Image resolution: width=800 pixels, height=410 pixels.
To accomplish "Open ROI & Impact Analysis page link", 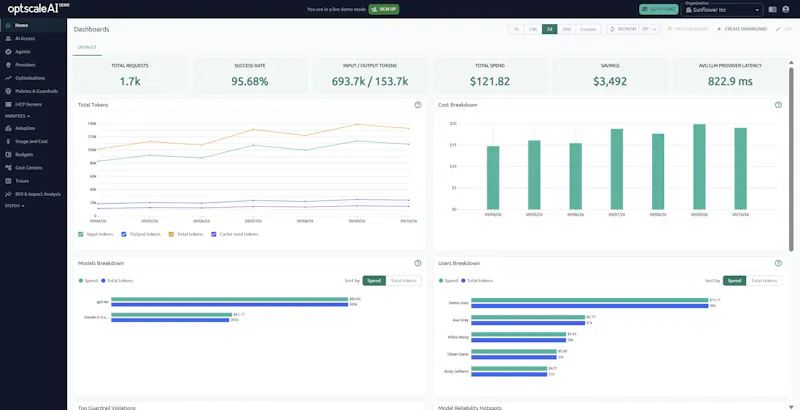I will click(x=38, y=194).
